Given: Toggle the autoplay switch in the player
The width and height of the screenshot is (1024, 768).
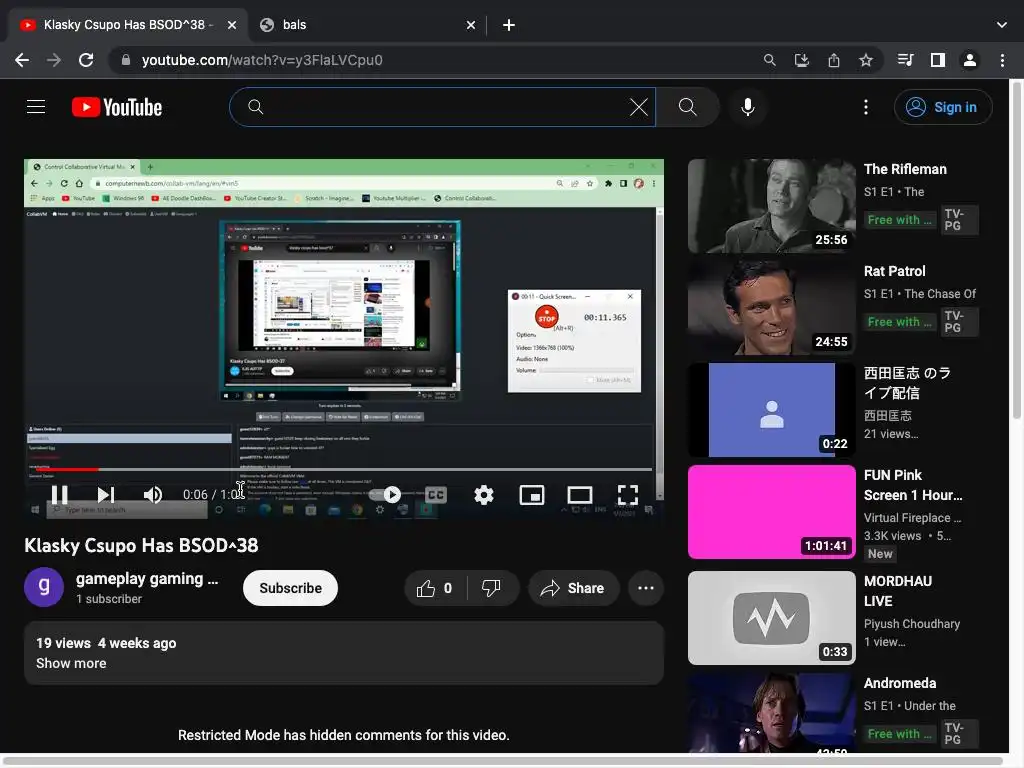Looking at the screenshot, I should [385, 494].
